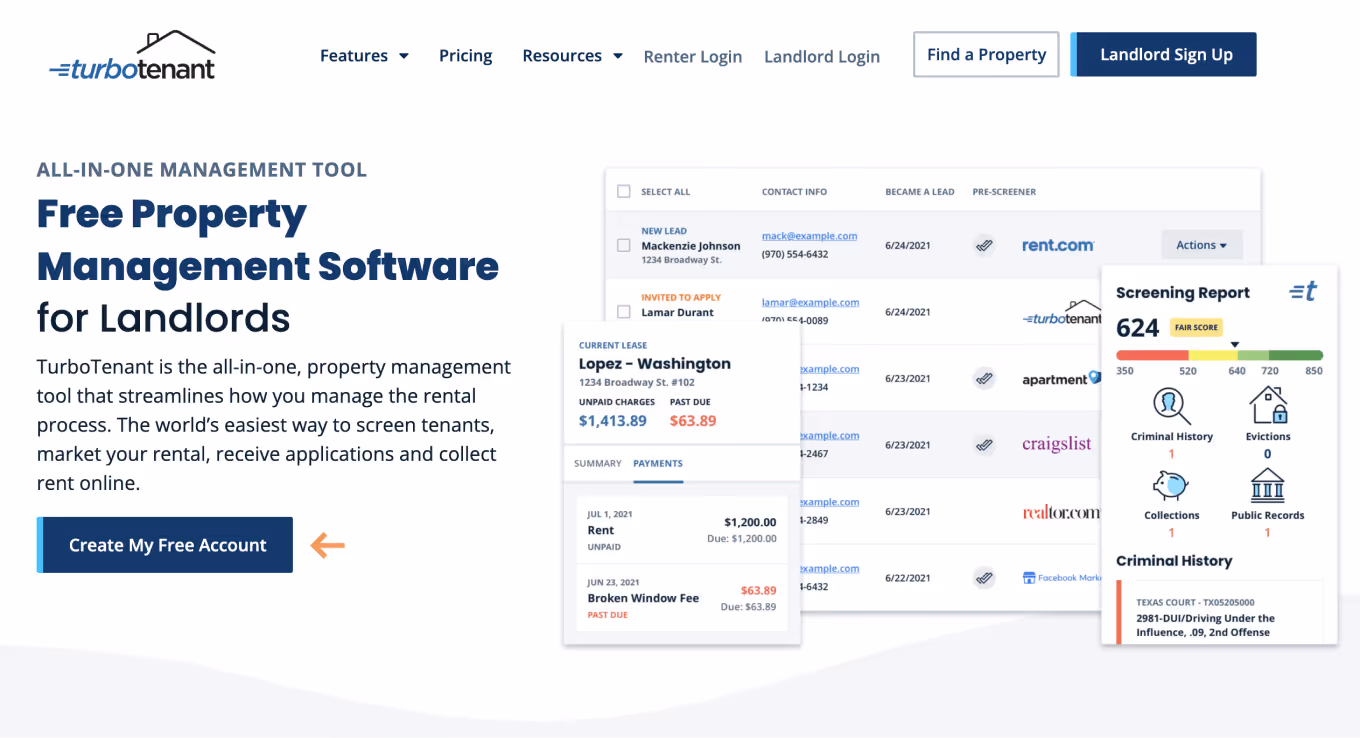Click the Evictions house lock icon
1360x738 pixels.
1268,405
